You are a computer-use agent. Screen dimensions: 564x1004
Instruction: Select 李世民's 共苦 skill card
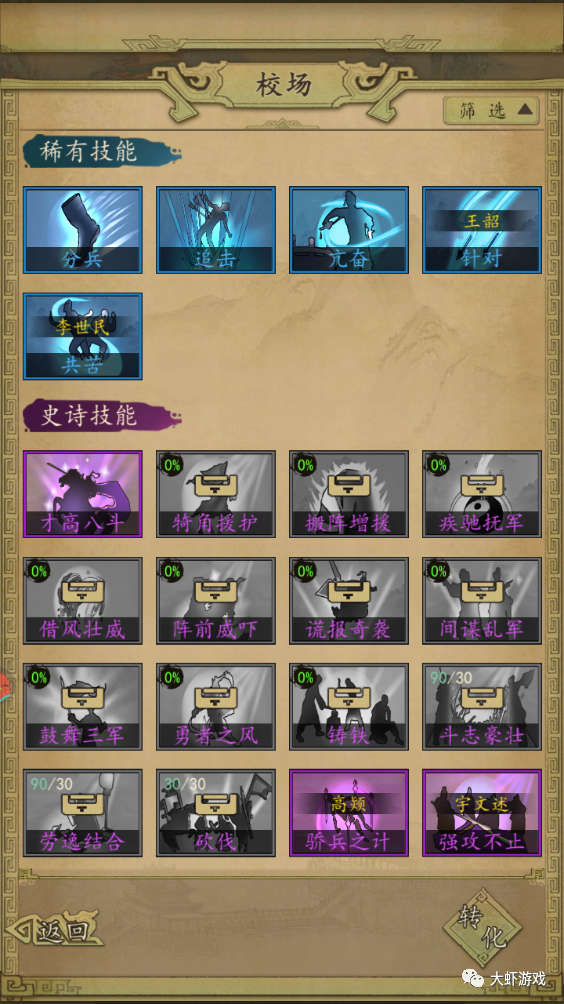83,336
